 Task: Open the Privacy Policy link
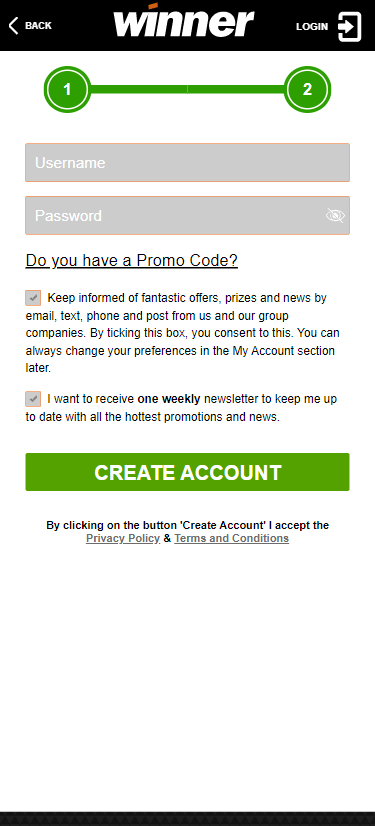click(123, 538)
